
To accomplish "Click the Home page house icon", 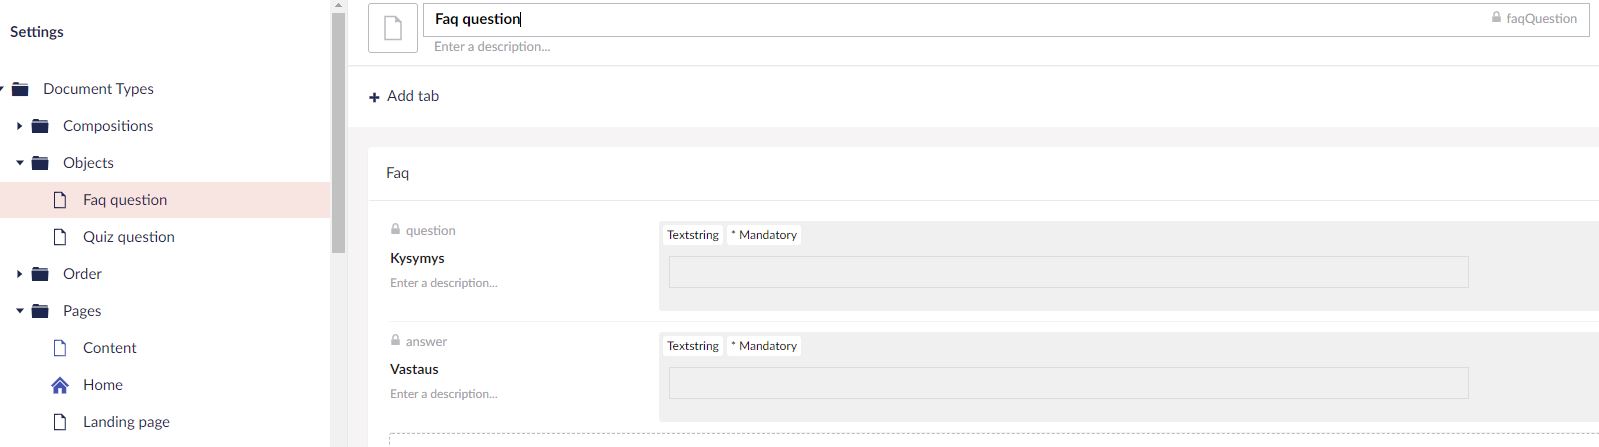I will pos(60,385).
